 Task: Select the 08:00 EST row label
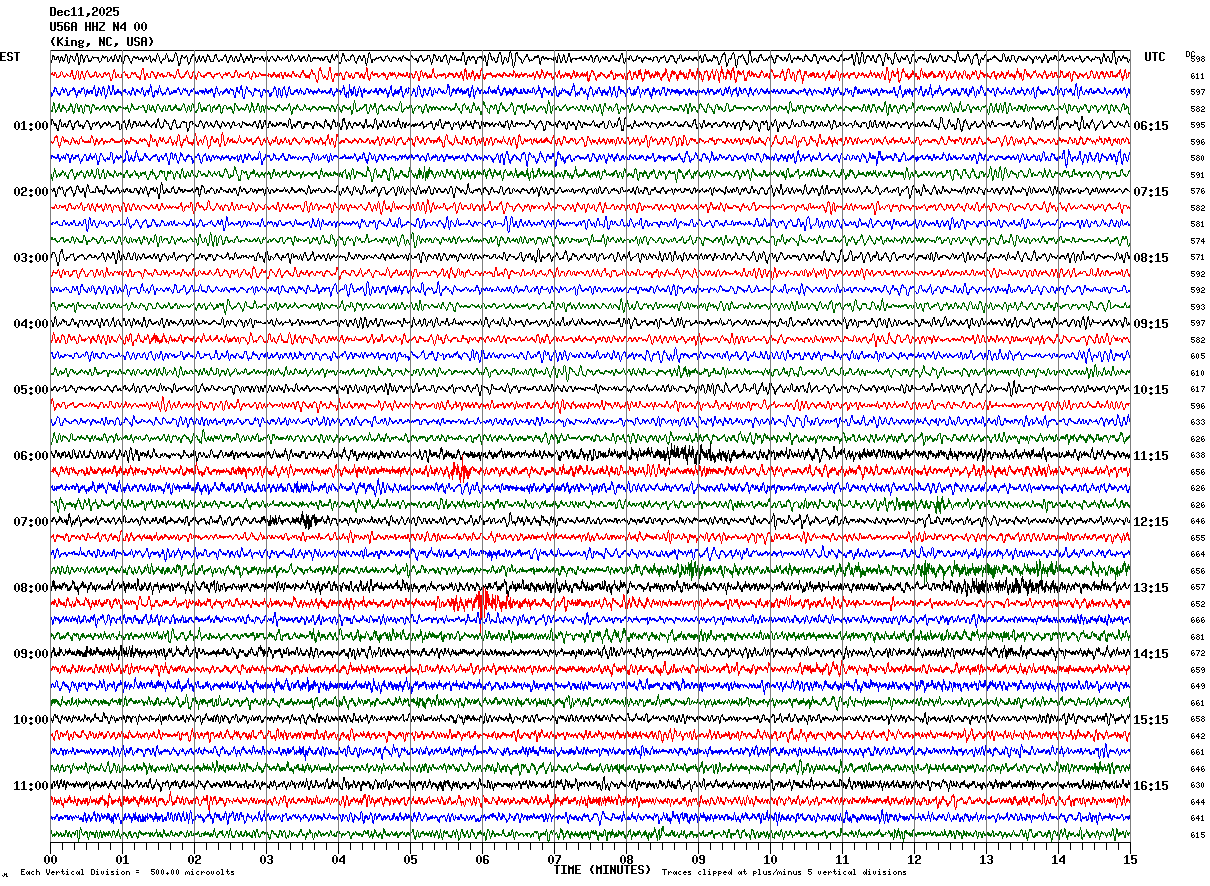click(x=30, y=588)
